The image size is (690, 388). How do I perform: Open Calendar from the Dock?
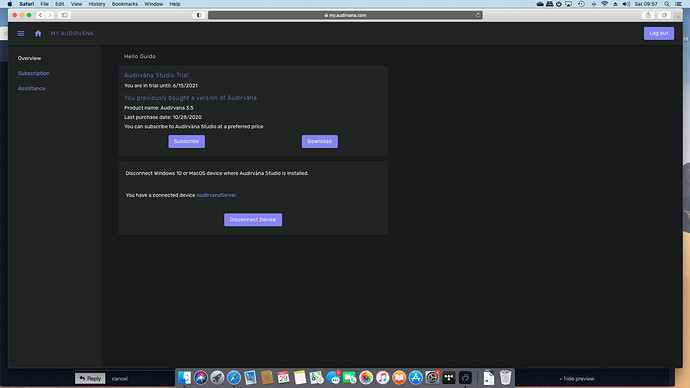click(283, 377)
